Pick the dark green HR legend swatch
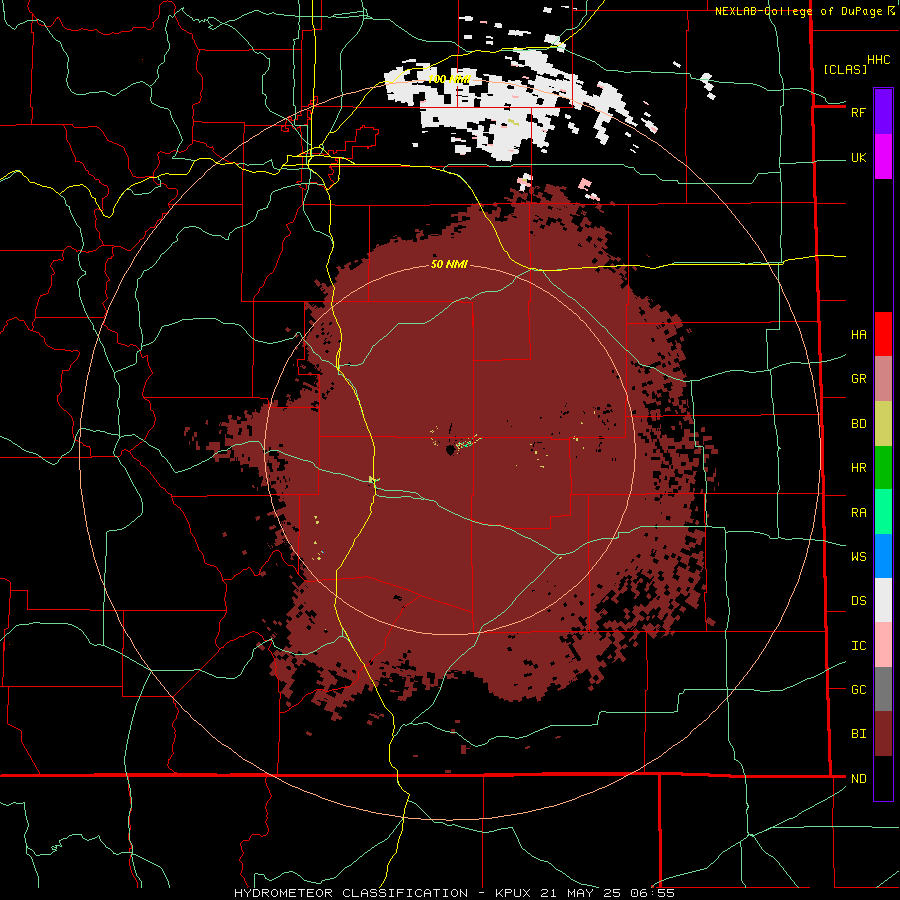The height and width of the screenshot is (900, 900). coord(883,467)
